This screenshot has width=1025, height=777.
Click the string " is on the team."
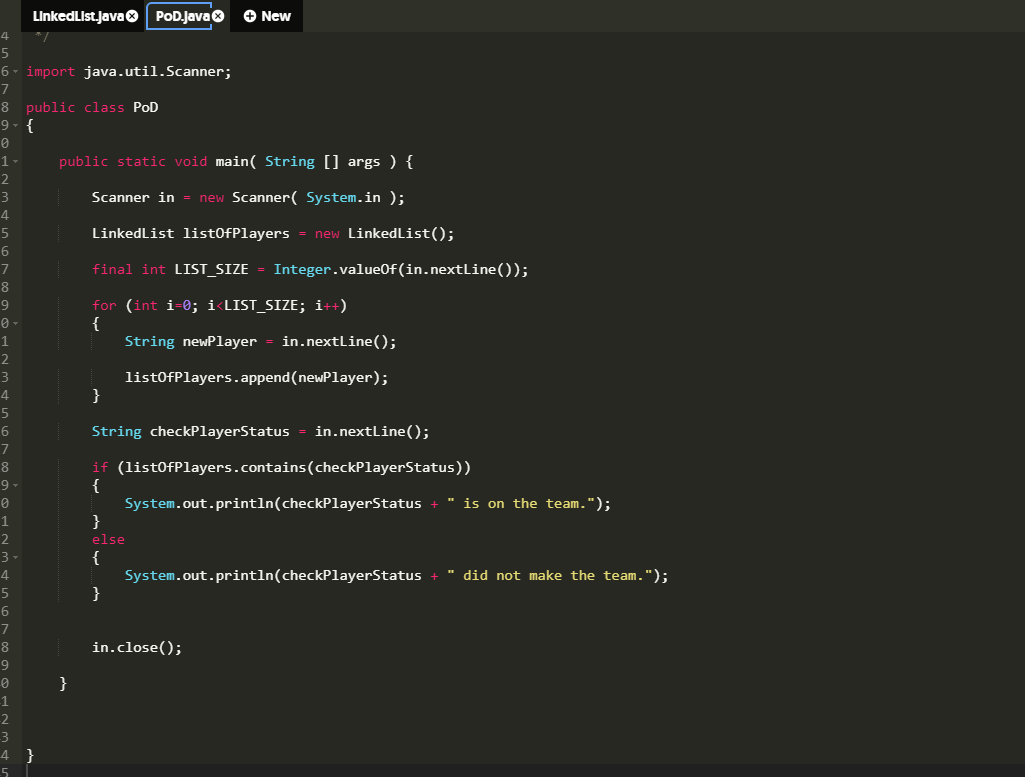(x=521, y=503)
